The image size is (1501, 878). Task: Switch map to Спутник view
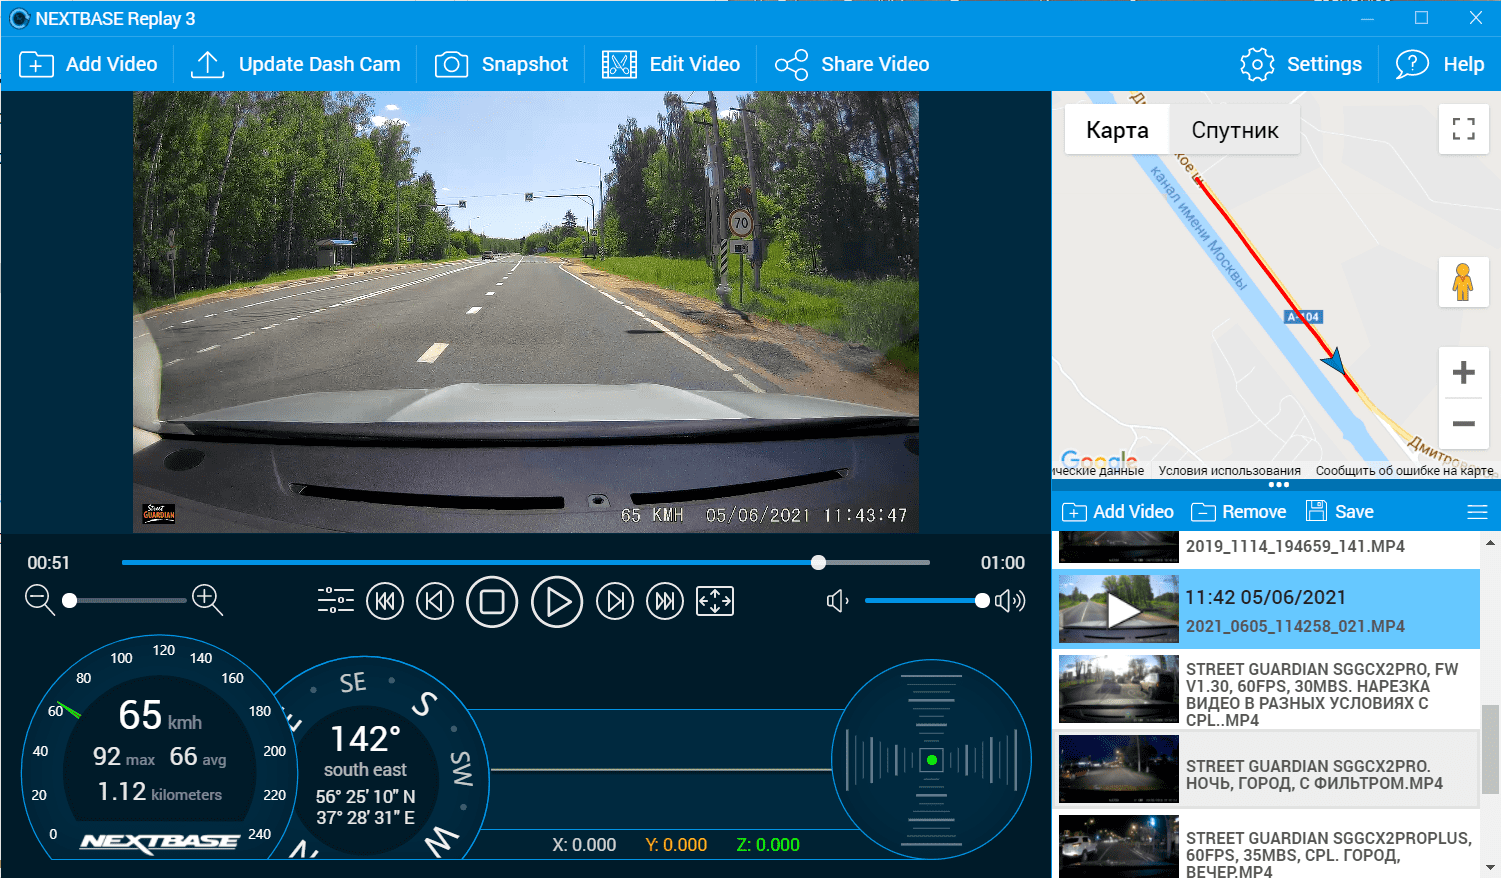[x=1234, y=131]
